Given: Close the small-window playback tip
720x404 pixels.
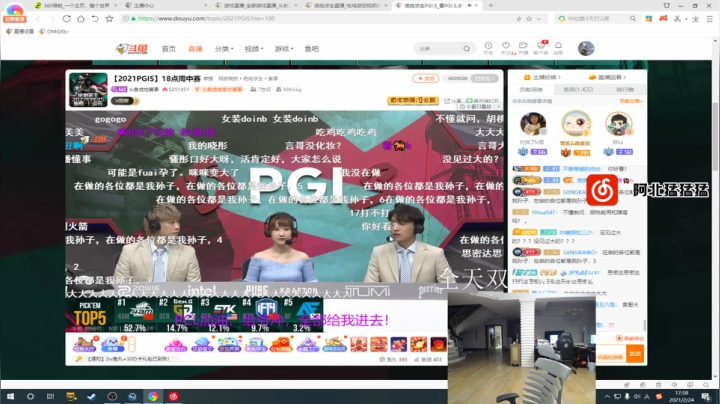Looking at the screenshot, I should pyautogui.click(x=498, y=107).
